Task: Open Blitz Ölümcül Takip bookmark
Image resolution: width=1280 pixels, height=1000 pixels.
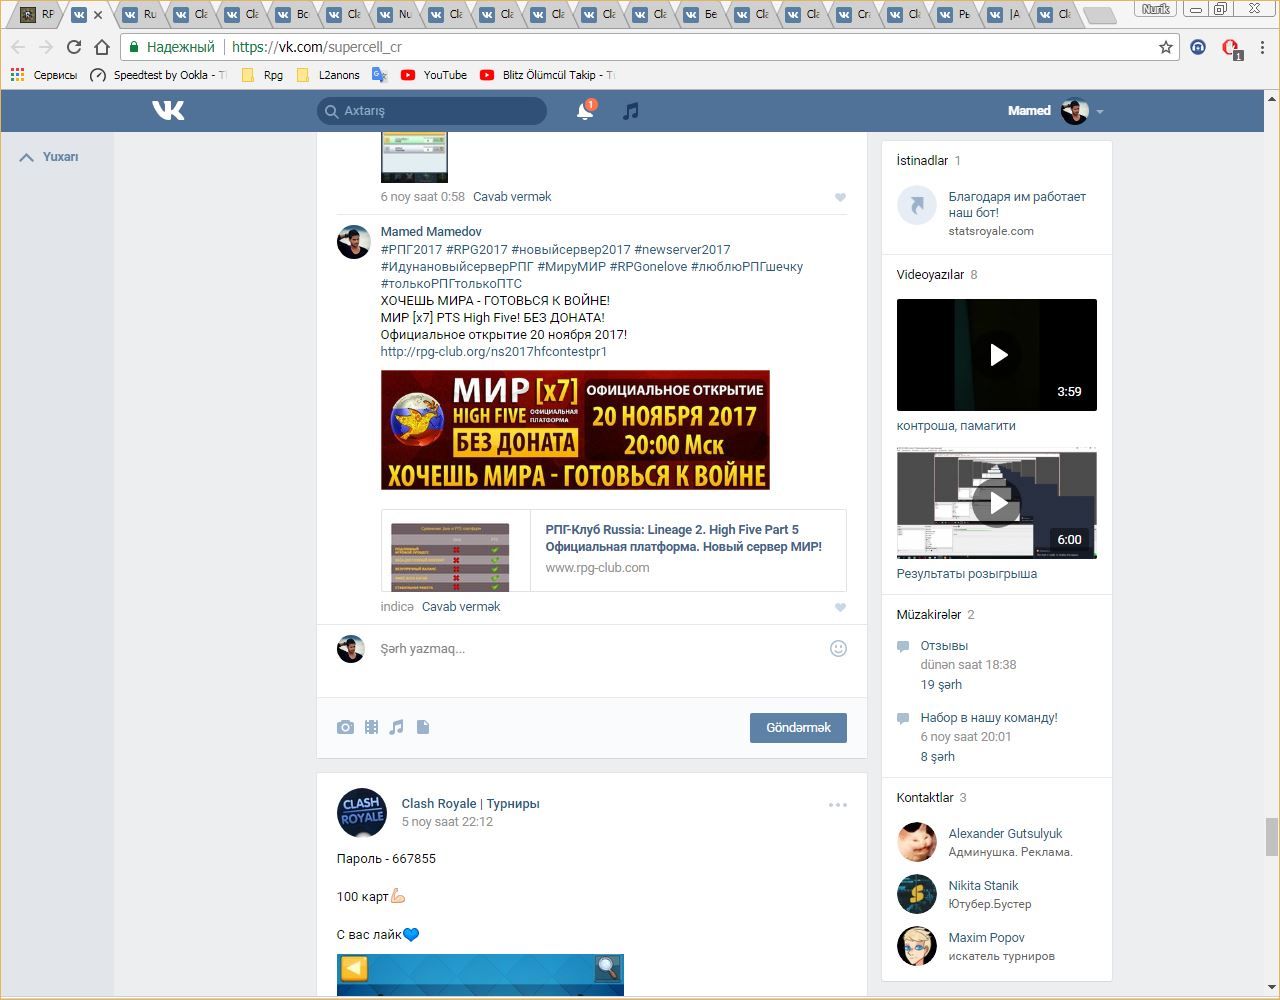Action: [x=547, y=75]
